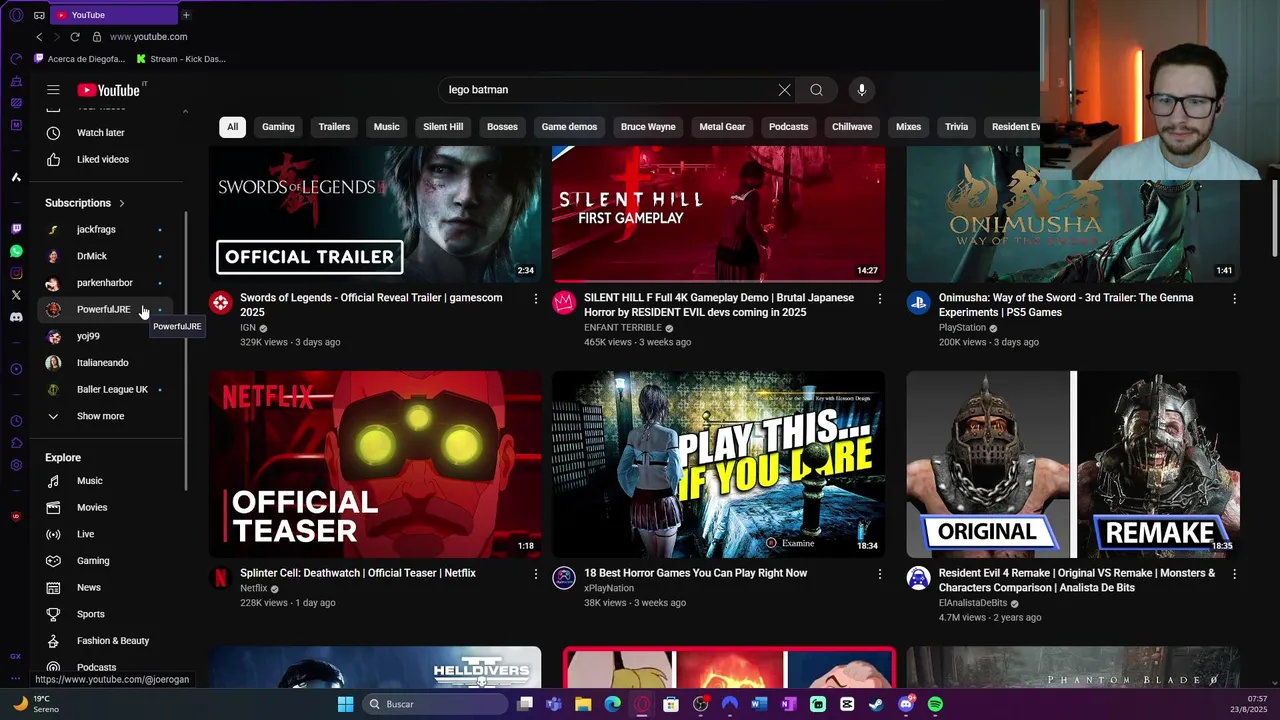Select the Podcasts filter chip
The image size is (1280, 720).
point(788,127)
